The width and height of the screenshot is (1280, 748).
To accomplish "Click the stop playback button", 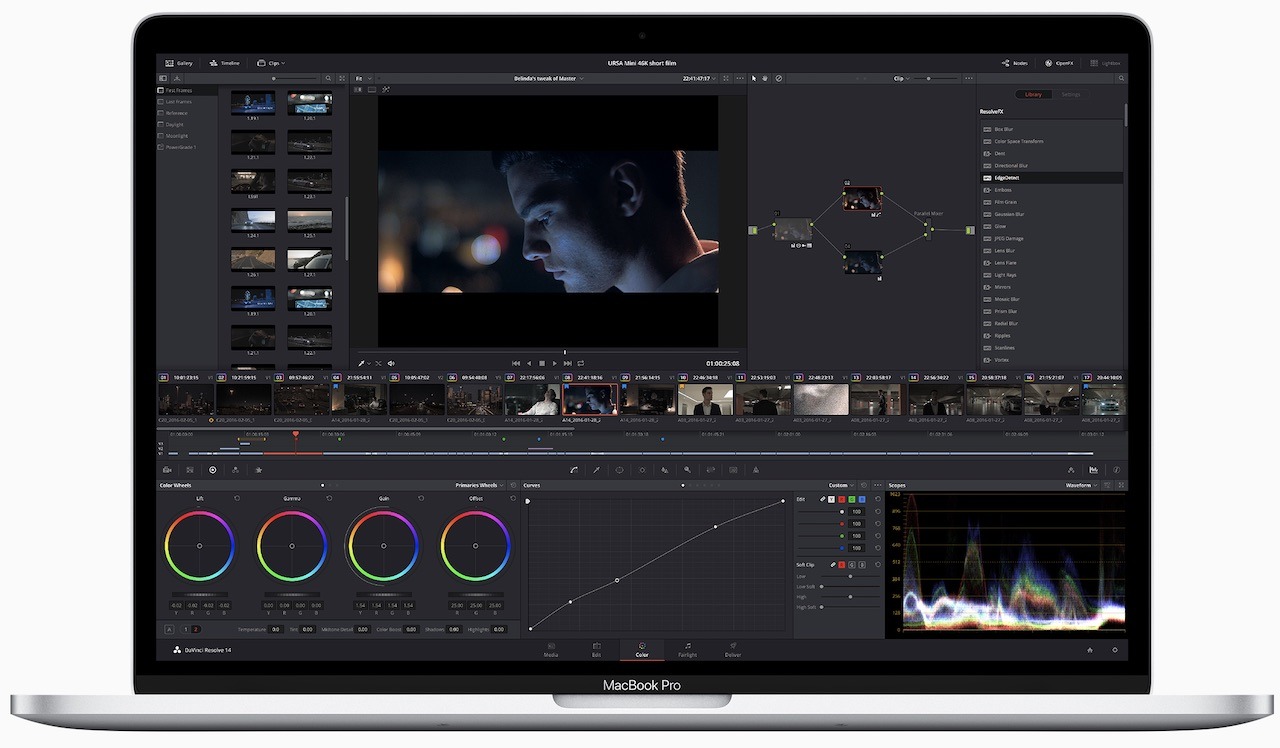I will (x=542, y=363).
